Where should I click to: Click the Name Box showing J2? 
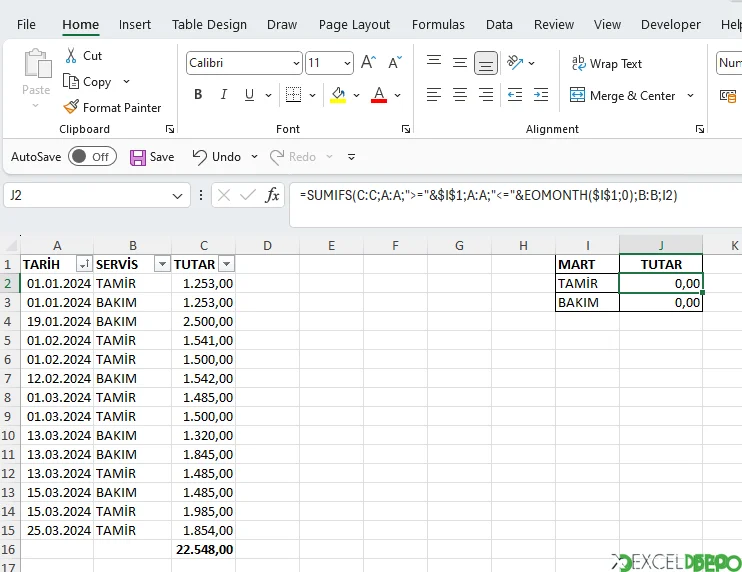[90, 195]
